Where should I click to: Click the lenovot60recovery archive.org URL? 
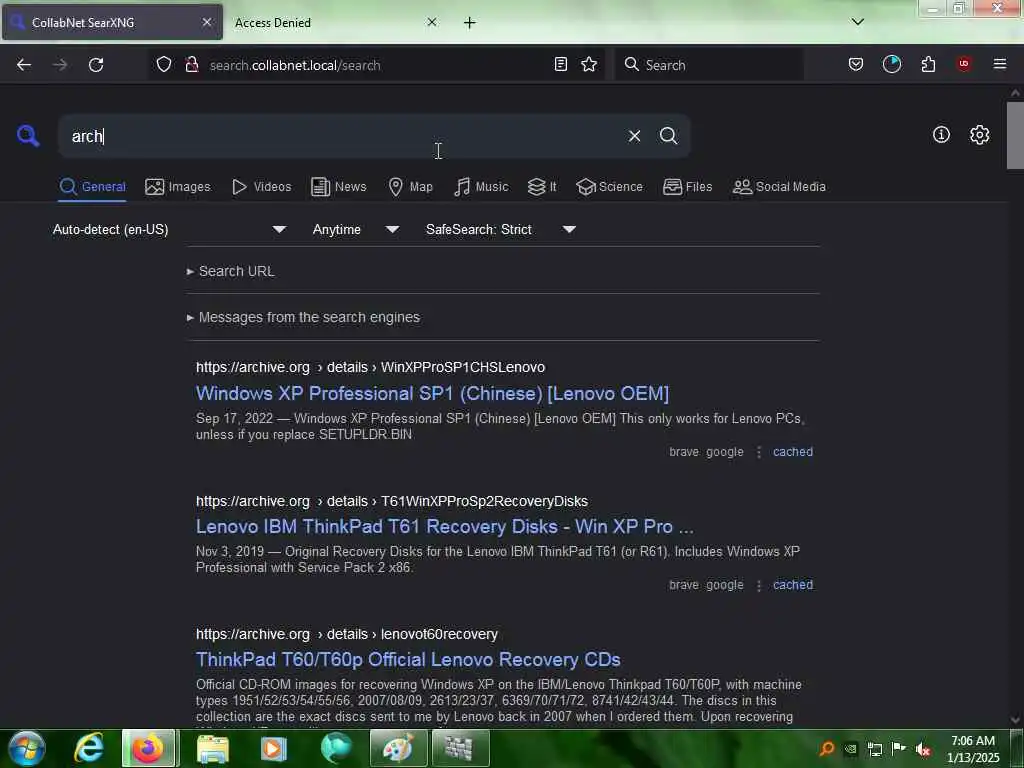click(x=347, y=634)
